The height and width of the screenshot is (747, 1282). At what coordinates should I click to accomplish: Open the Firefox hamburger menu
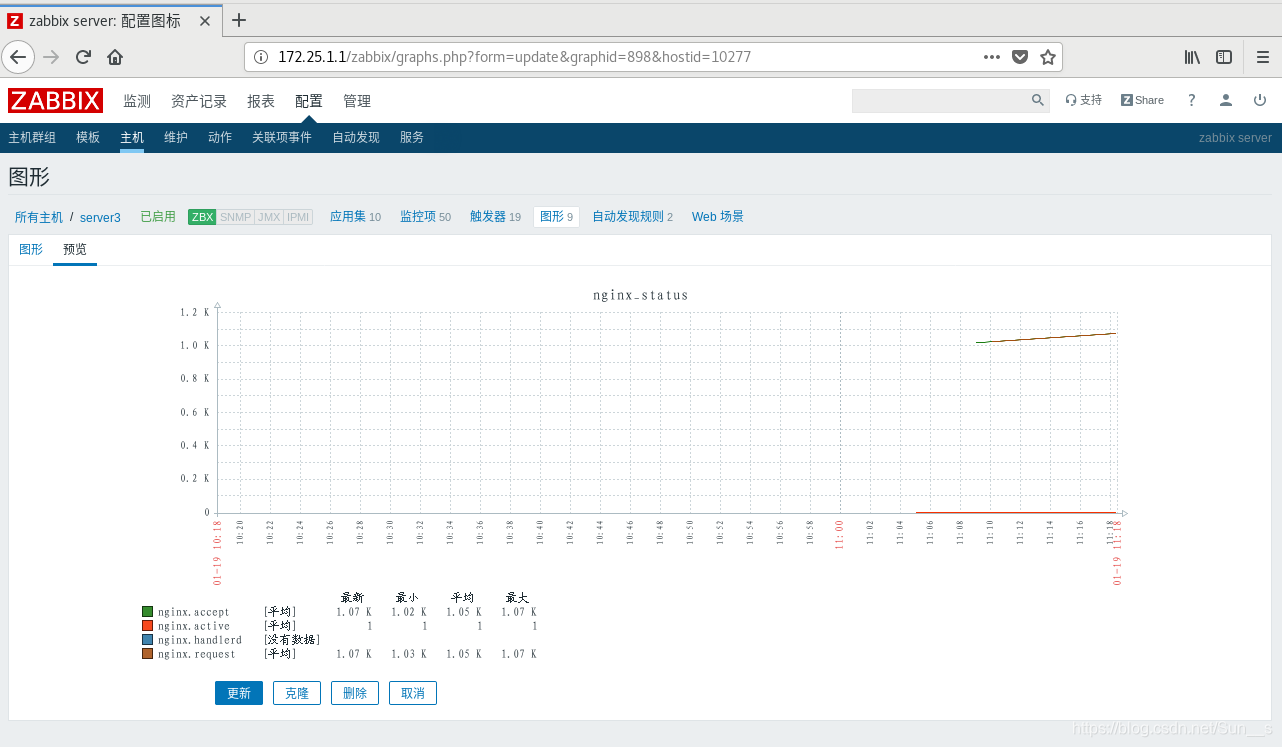coord(1262,57)
